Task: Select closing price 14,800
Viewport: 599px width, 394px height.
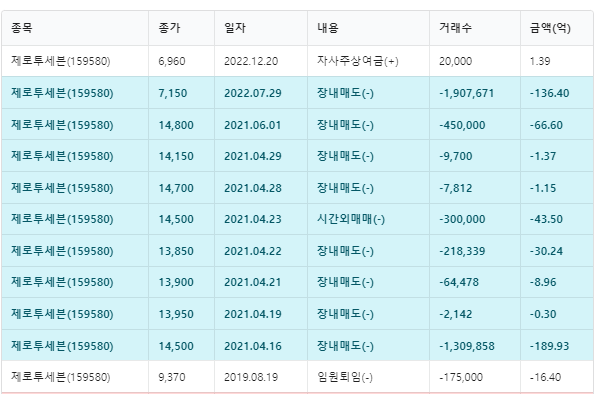Action: [x=176, y=125]
